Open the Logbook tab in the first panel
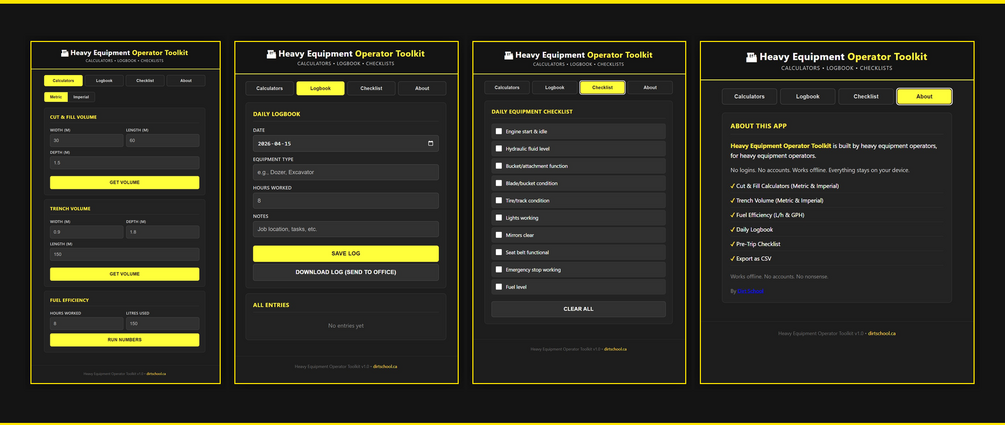Viewport: 1005px width, 425px height. 104,81
